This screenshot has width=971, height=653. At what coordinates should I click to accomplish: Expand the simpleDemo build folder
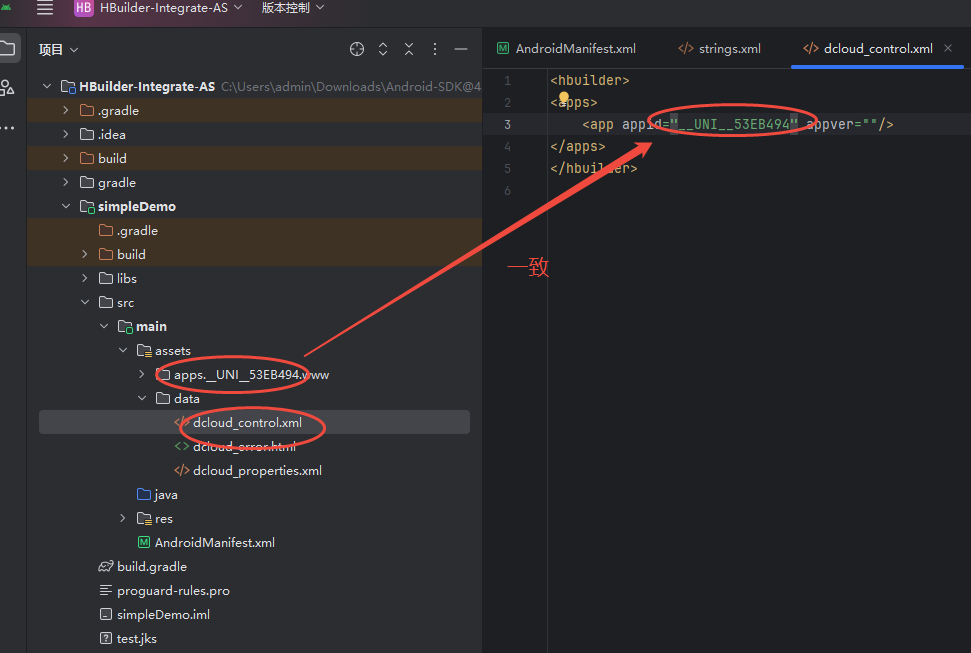(x=85, y=254)
